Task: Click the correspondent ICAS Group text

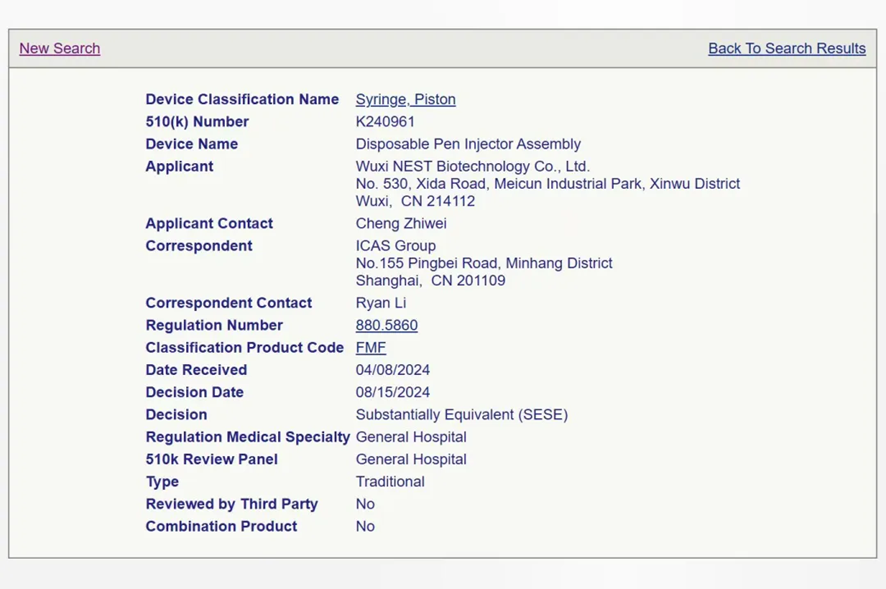Action: [395, 246]
